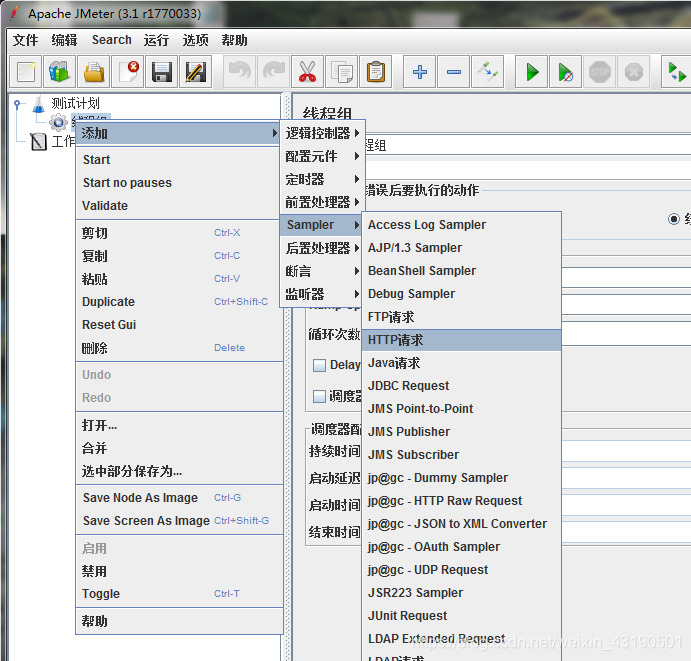Viewport: 691px width, 661px height.
Task: Click the Paste clipboard icon
Action: click(375, 71)
